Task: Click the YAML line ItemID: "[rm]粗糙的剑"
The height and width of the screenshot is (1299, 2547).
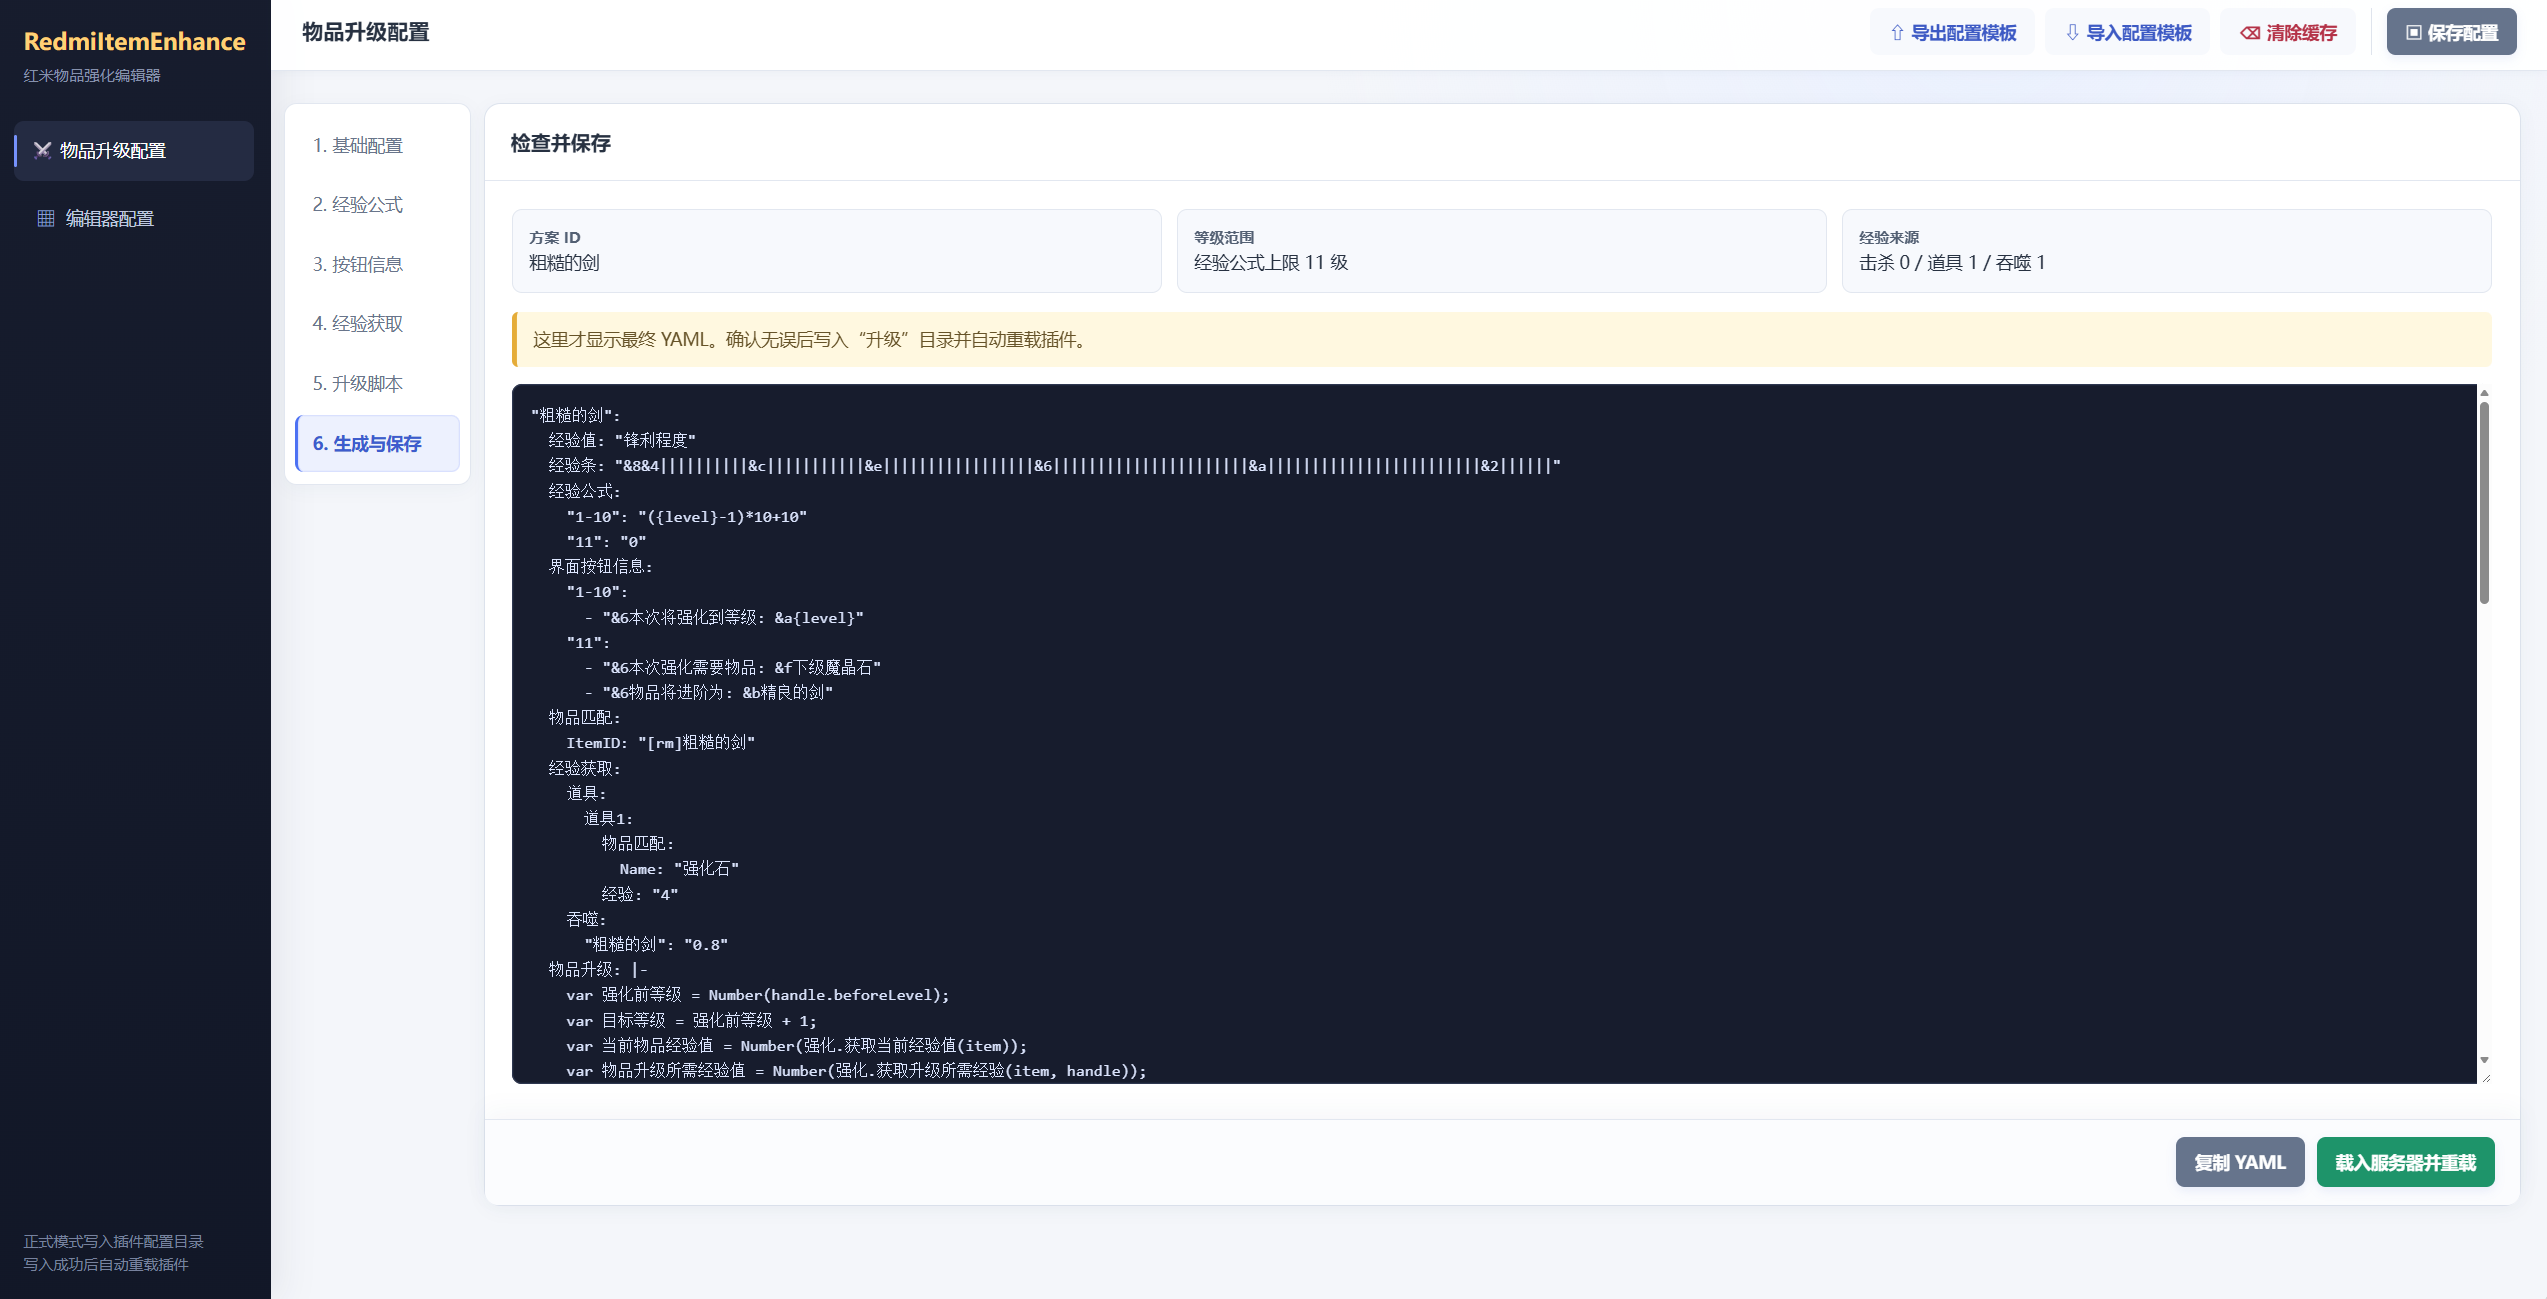Action: coord(660,743)
